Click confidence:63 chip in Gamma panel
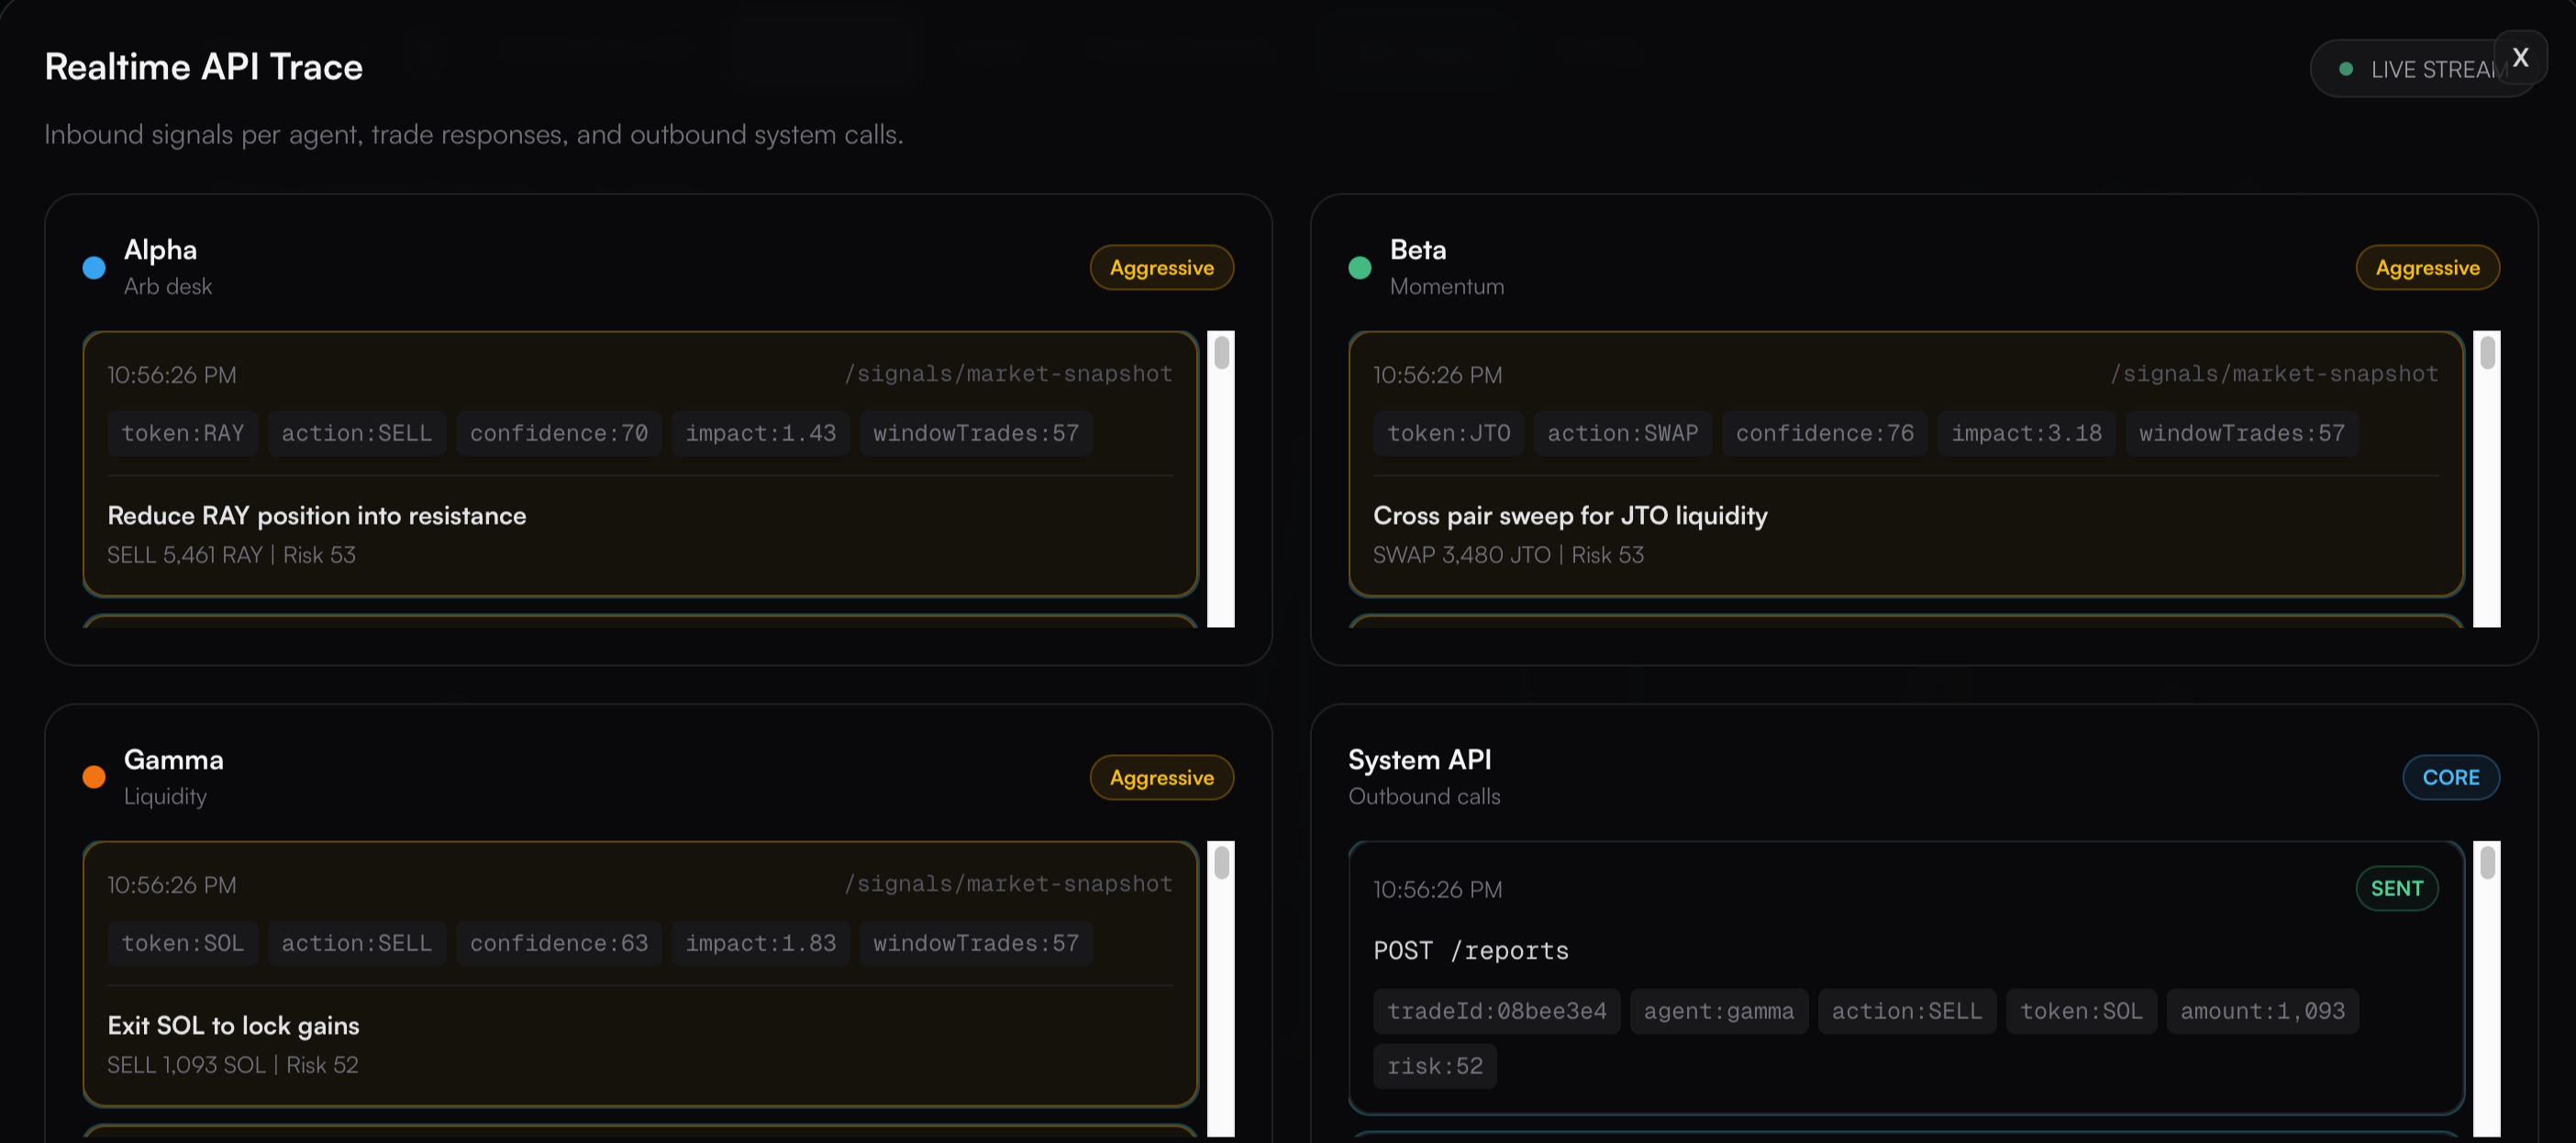 [558, 943]
